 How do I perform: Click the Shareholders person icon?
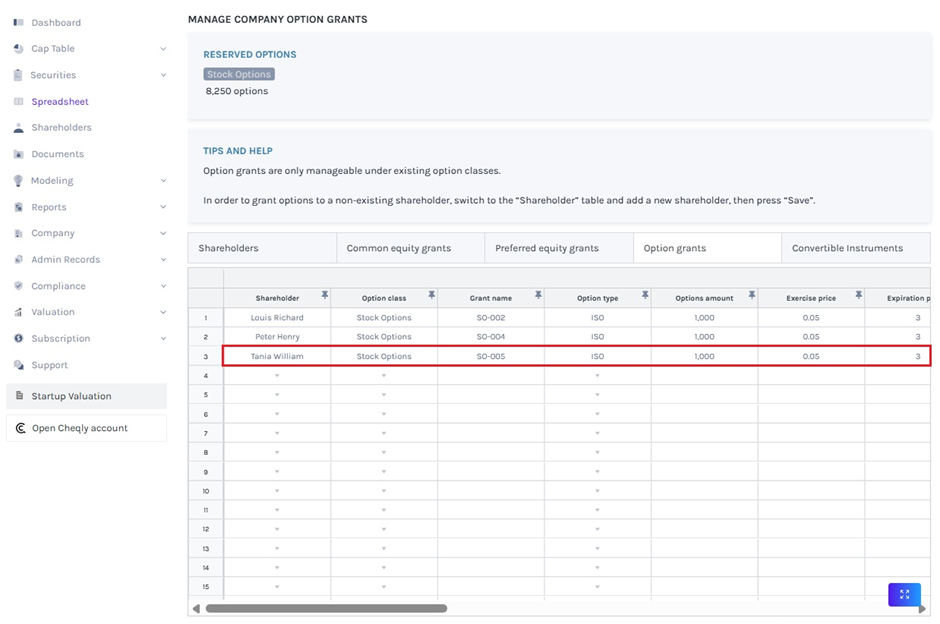point(18,128)
